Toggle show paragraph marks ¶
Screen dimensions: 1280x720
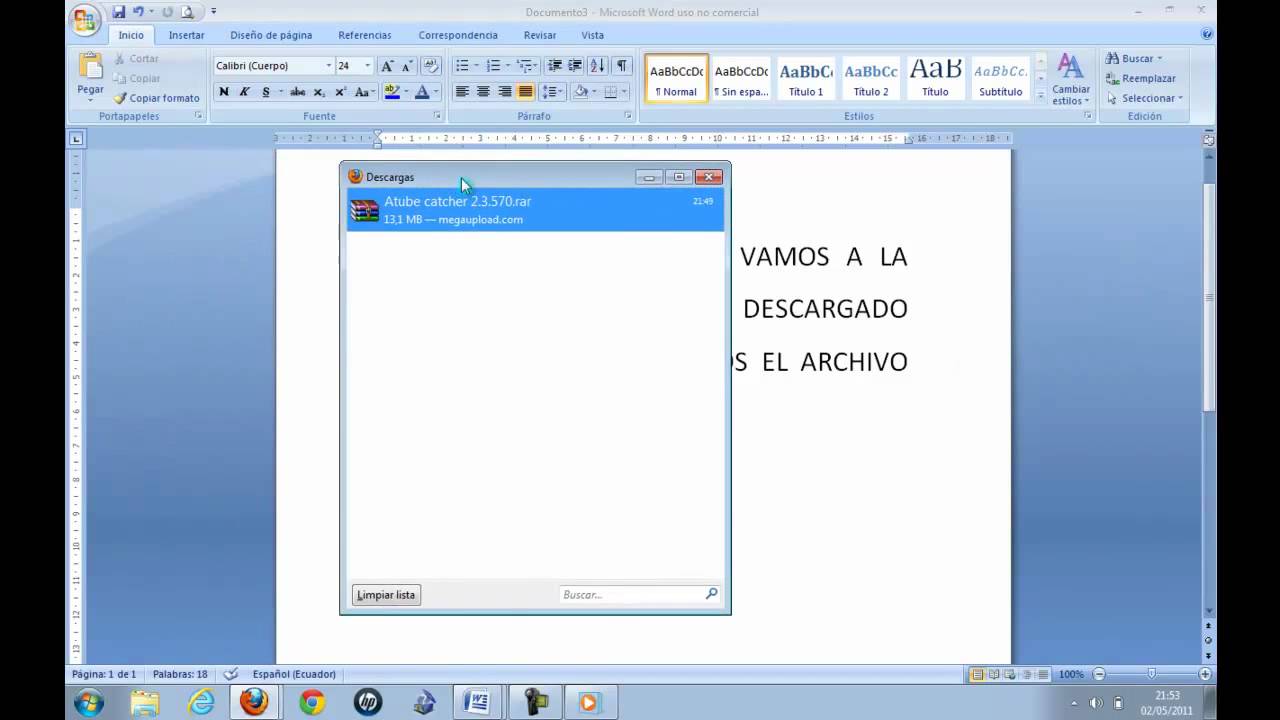click(x=622, y=66)
